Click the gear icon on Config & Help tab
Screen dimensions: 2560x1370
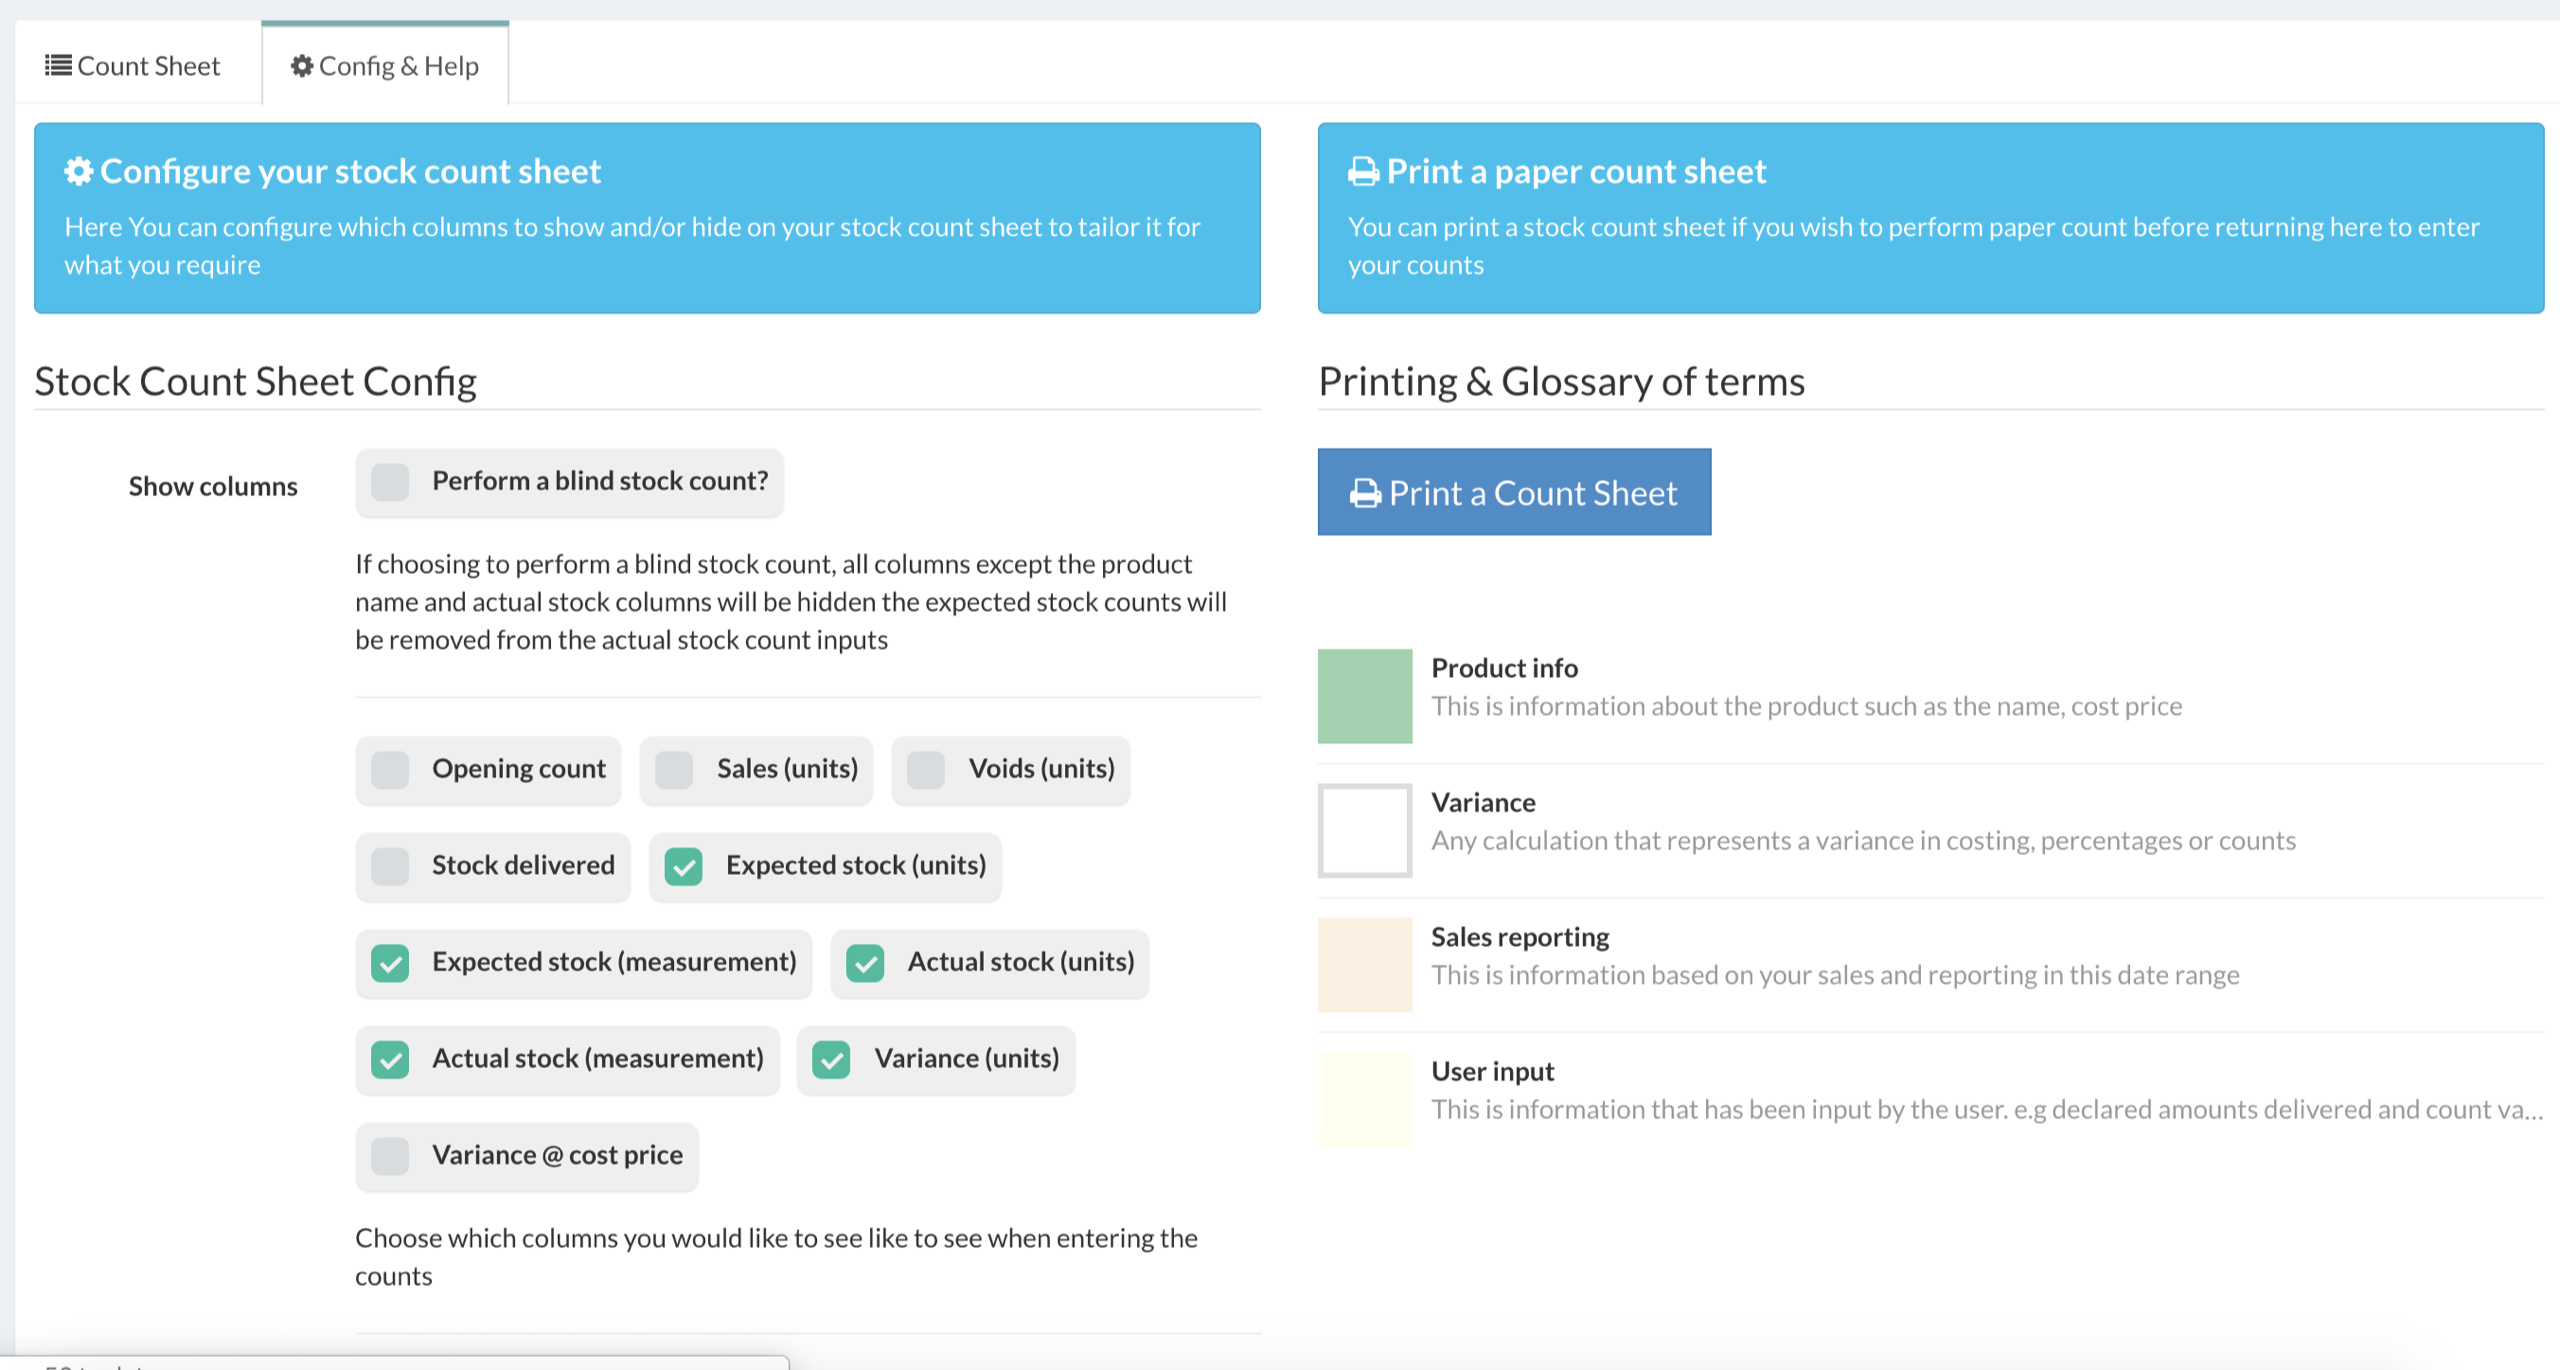coord(301,66)
